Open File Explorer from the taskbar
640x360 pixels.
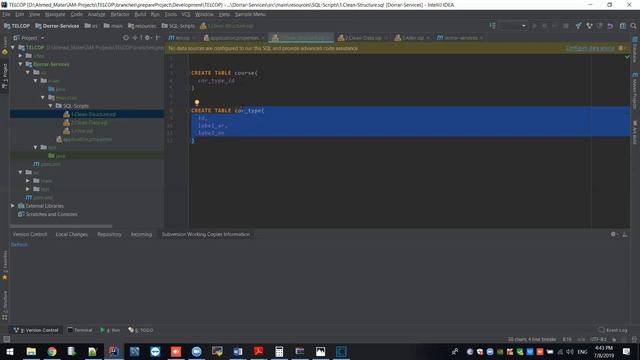coord(31,351)
